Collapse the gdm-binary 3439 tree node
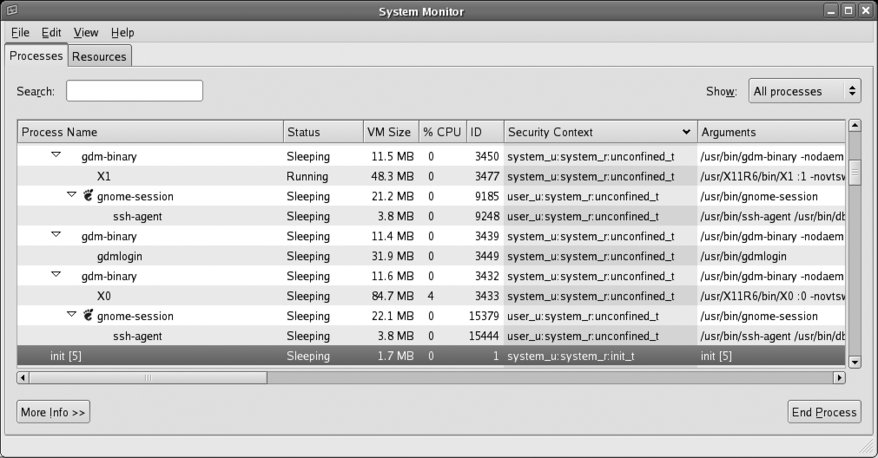This screenshot has height=458, width=878. click(x=56, y=235)
